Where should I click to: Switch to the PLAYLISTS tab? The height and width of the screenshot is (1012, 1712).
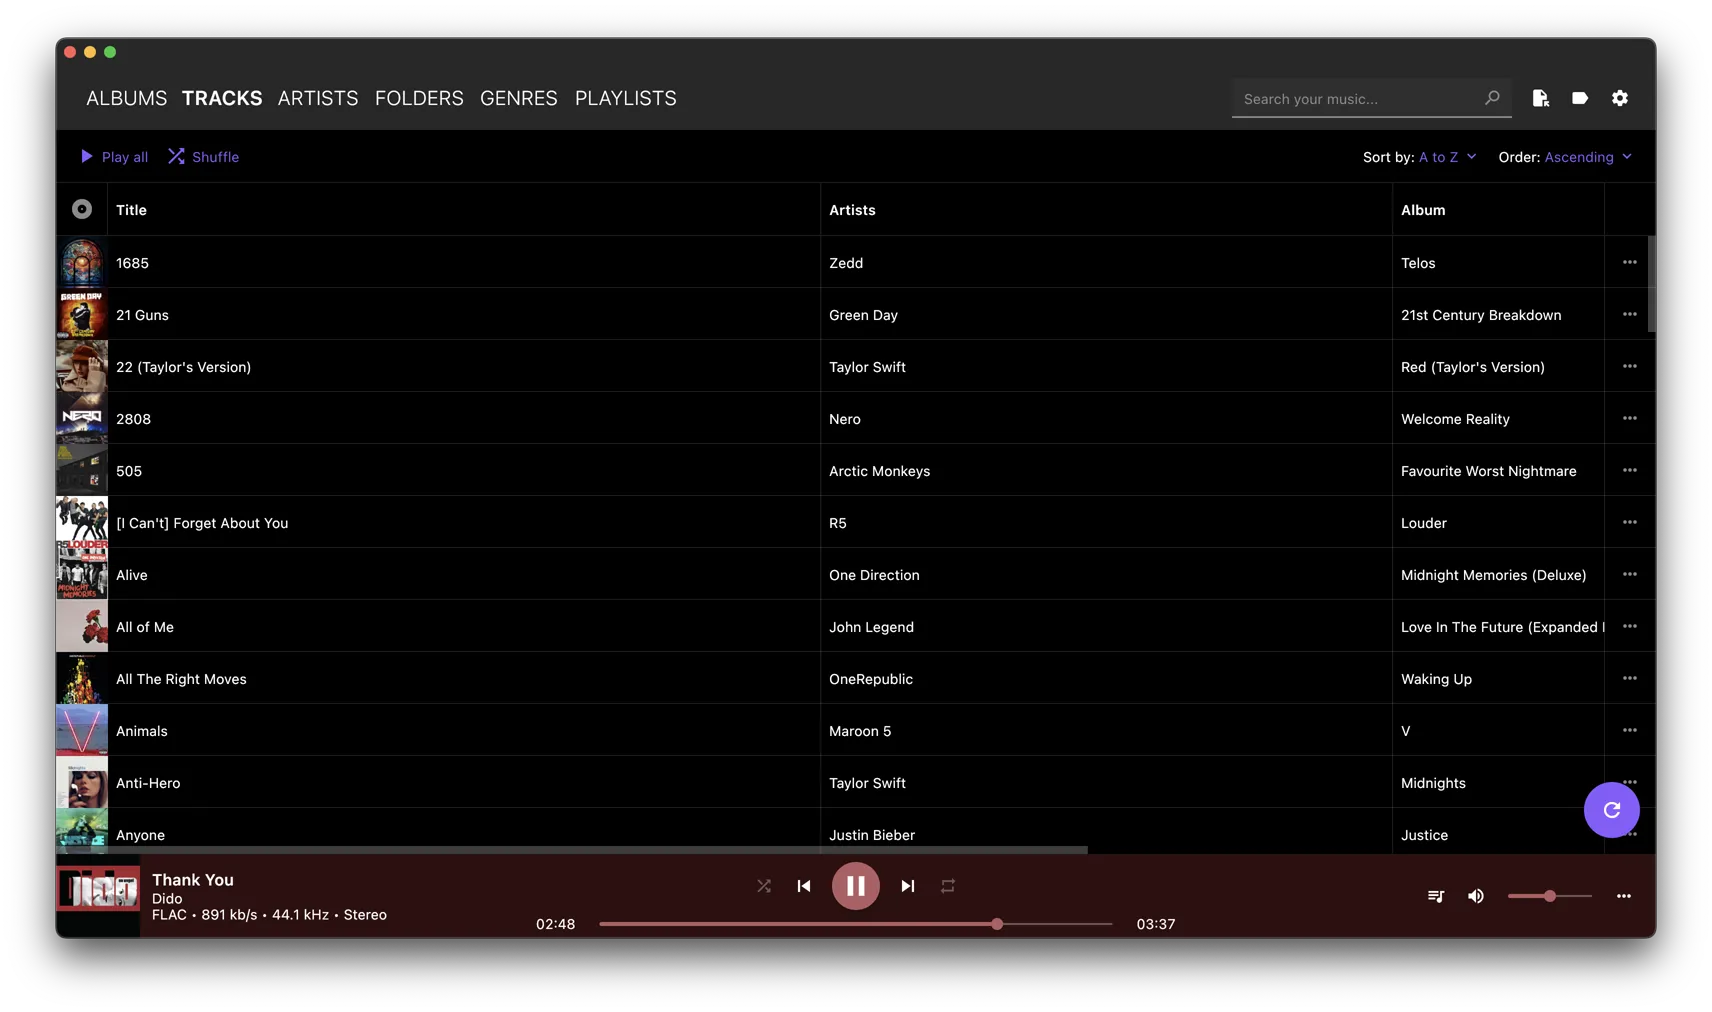tap(625, 98)
